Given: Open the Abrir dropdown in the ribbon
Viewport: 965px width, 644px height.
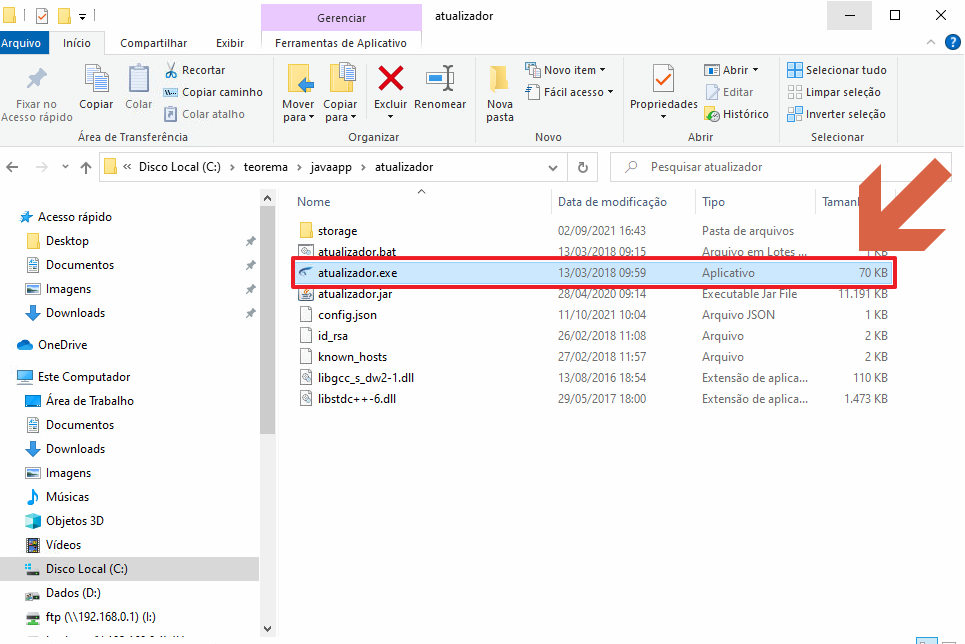Looking at the screenshot, I should pos(731,70).
